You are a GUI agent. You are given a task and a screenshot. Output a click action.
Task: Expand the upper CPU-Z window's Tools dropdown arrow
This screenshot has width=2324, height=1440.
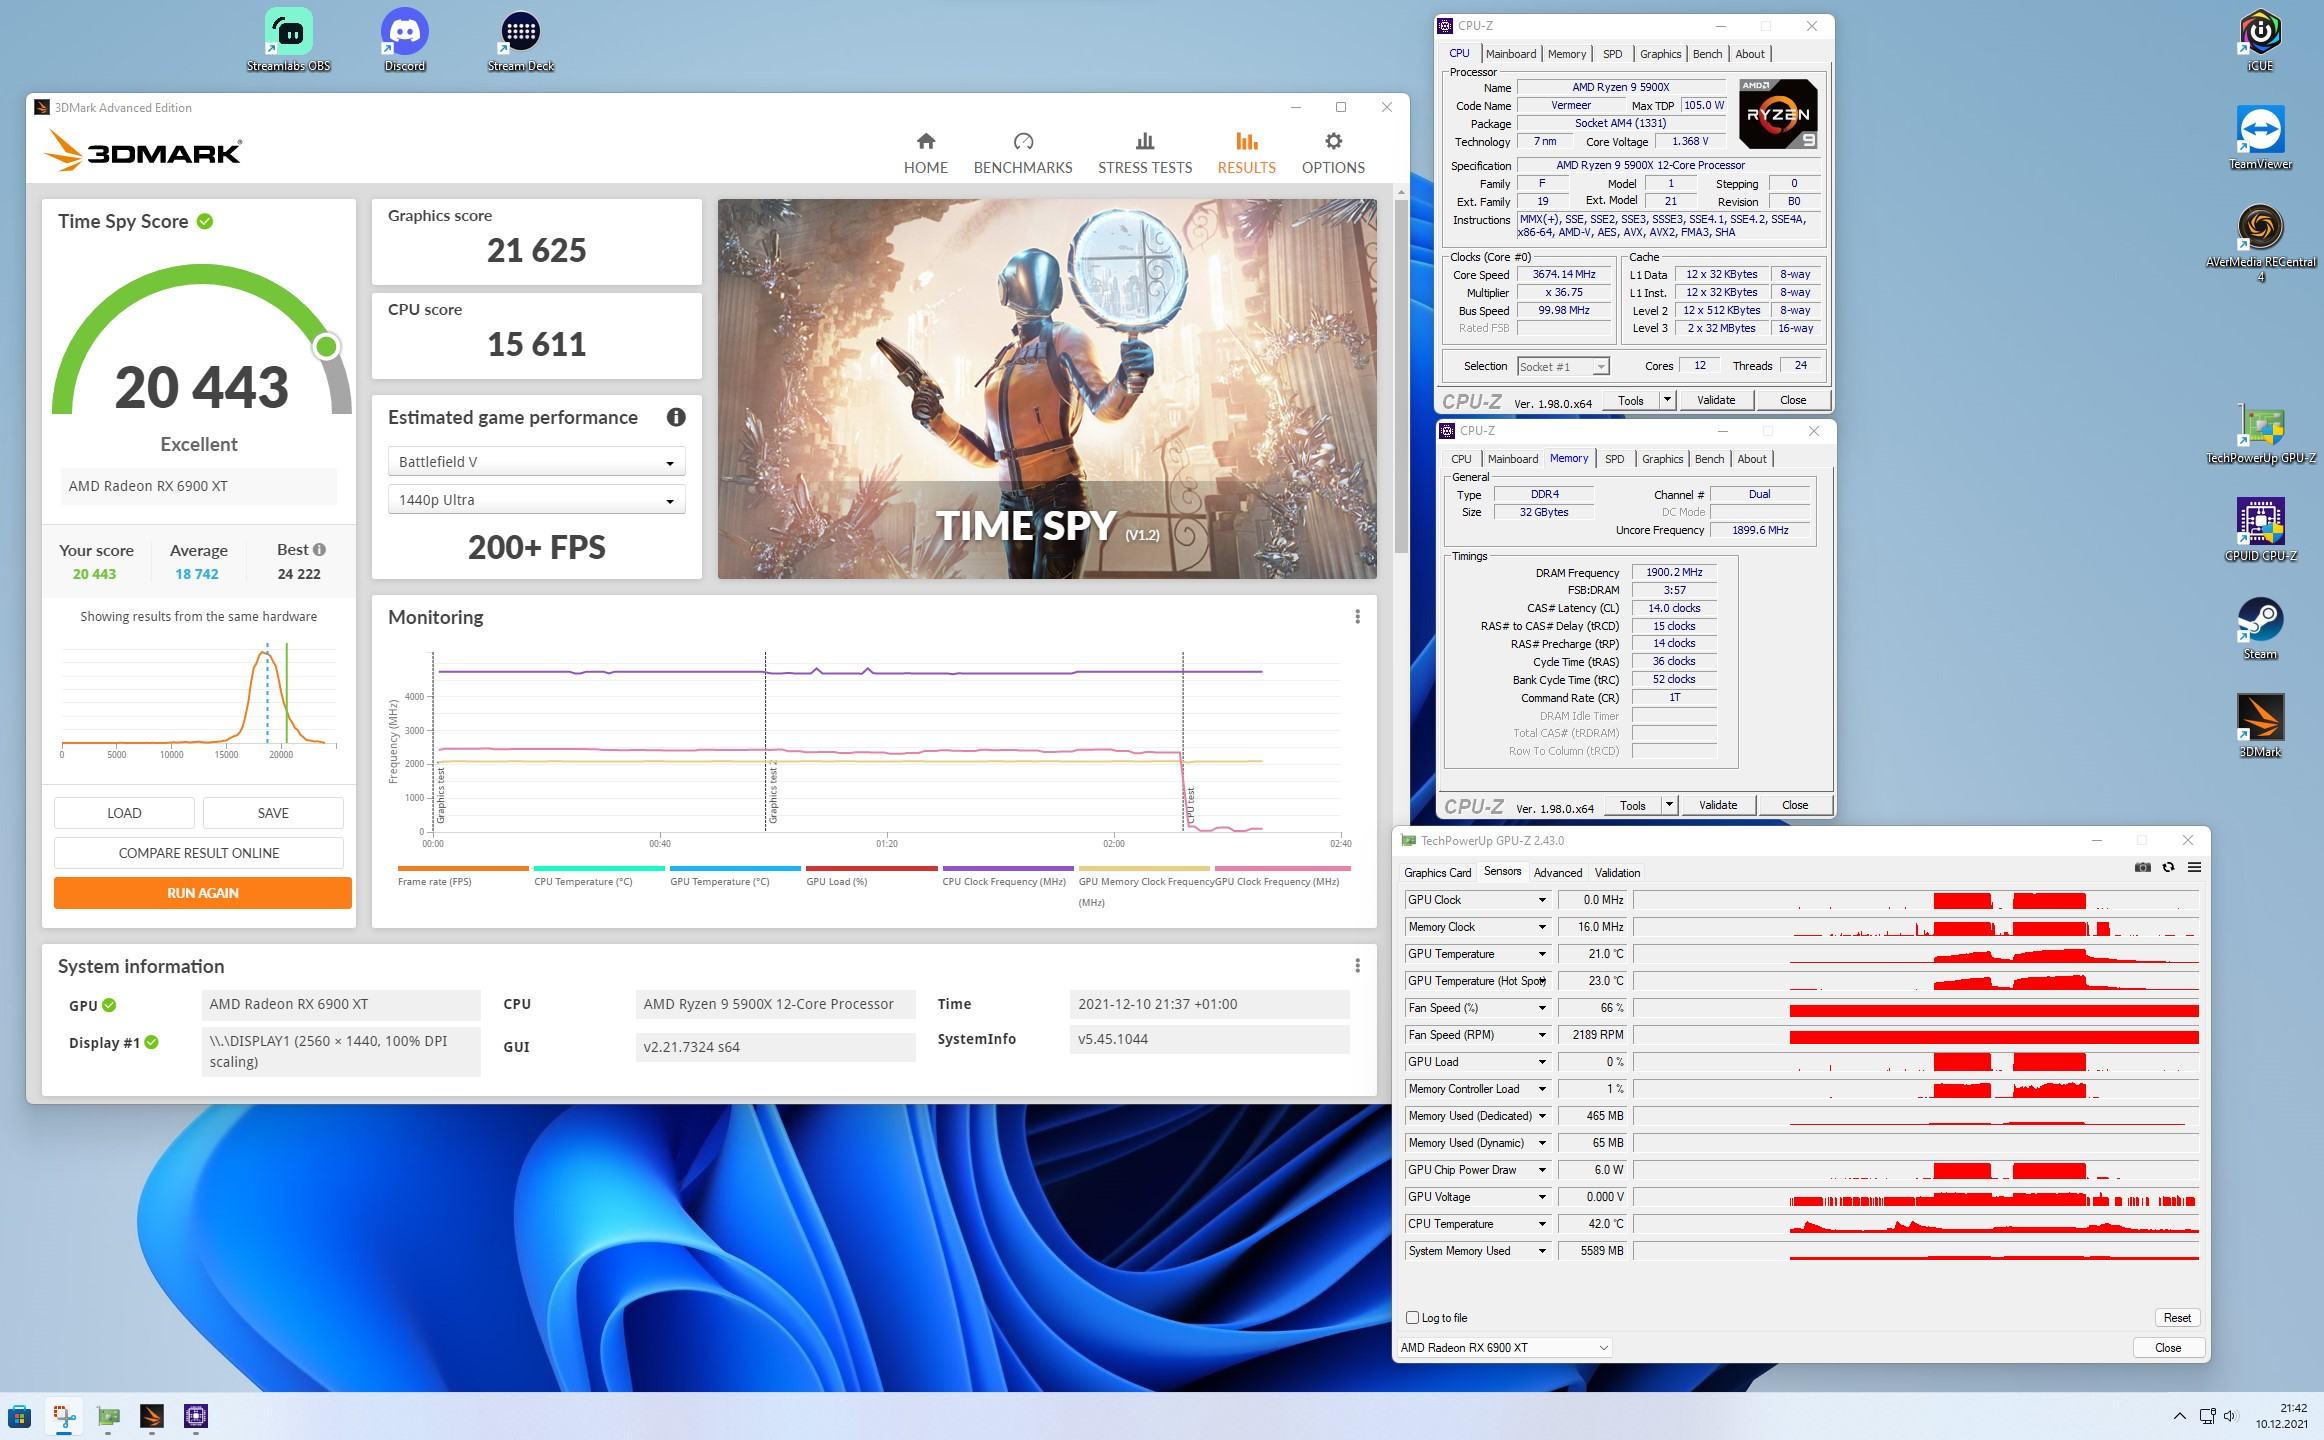tap(1667, 400)
